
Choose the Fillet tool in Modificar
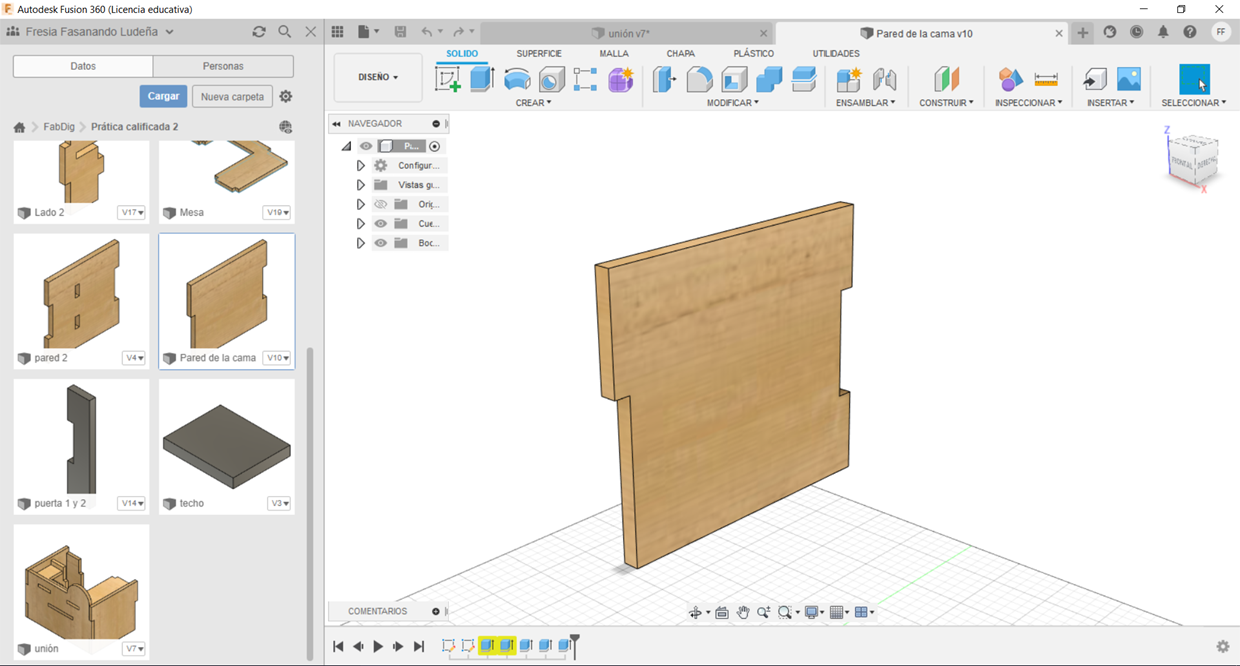click(x=700, y=79)
